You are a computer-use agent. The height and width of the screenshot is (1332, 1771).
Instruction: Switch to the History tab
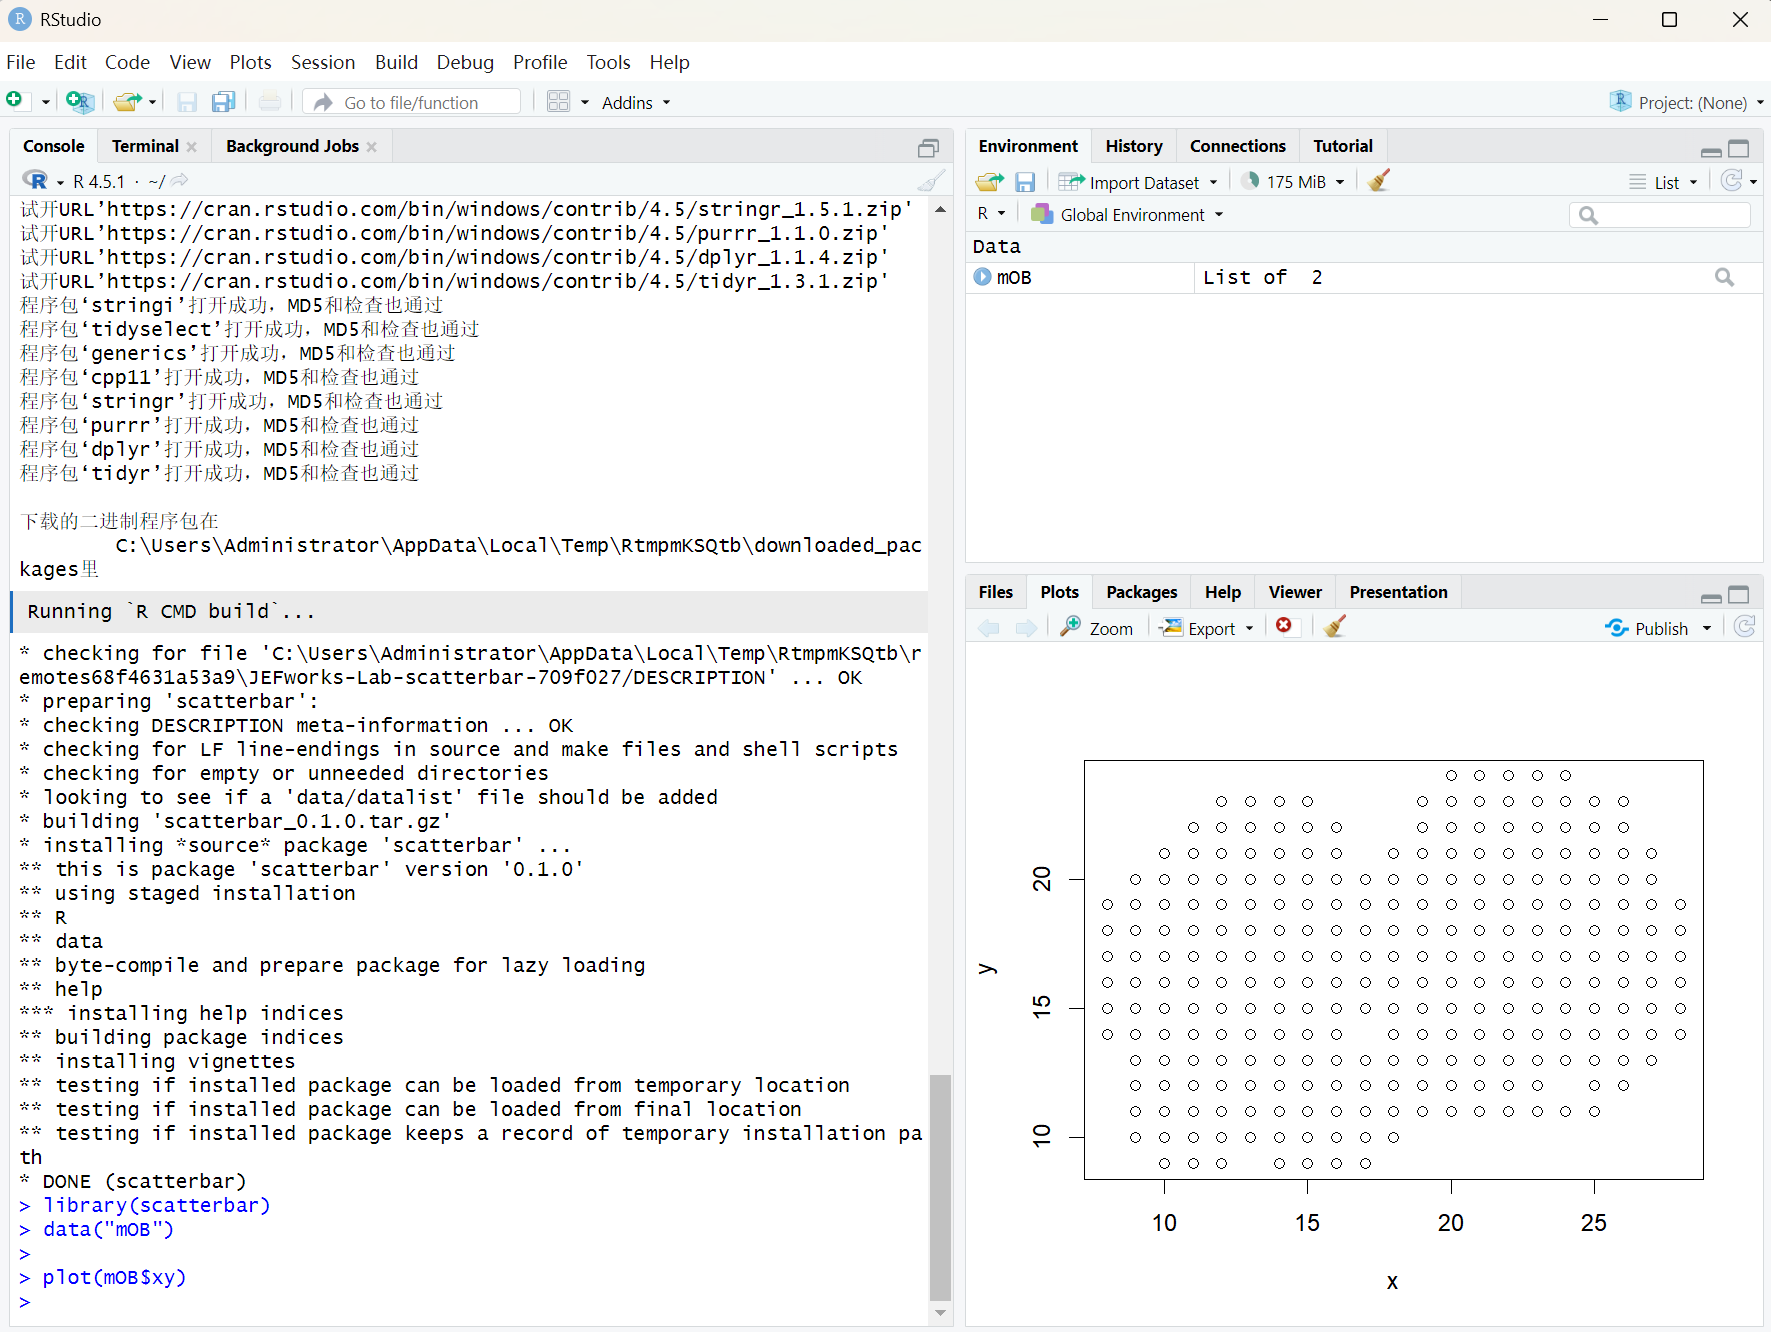1134,146
